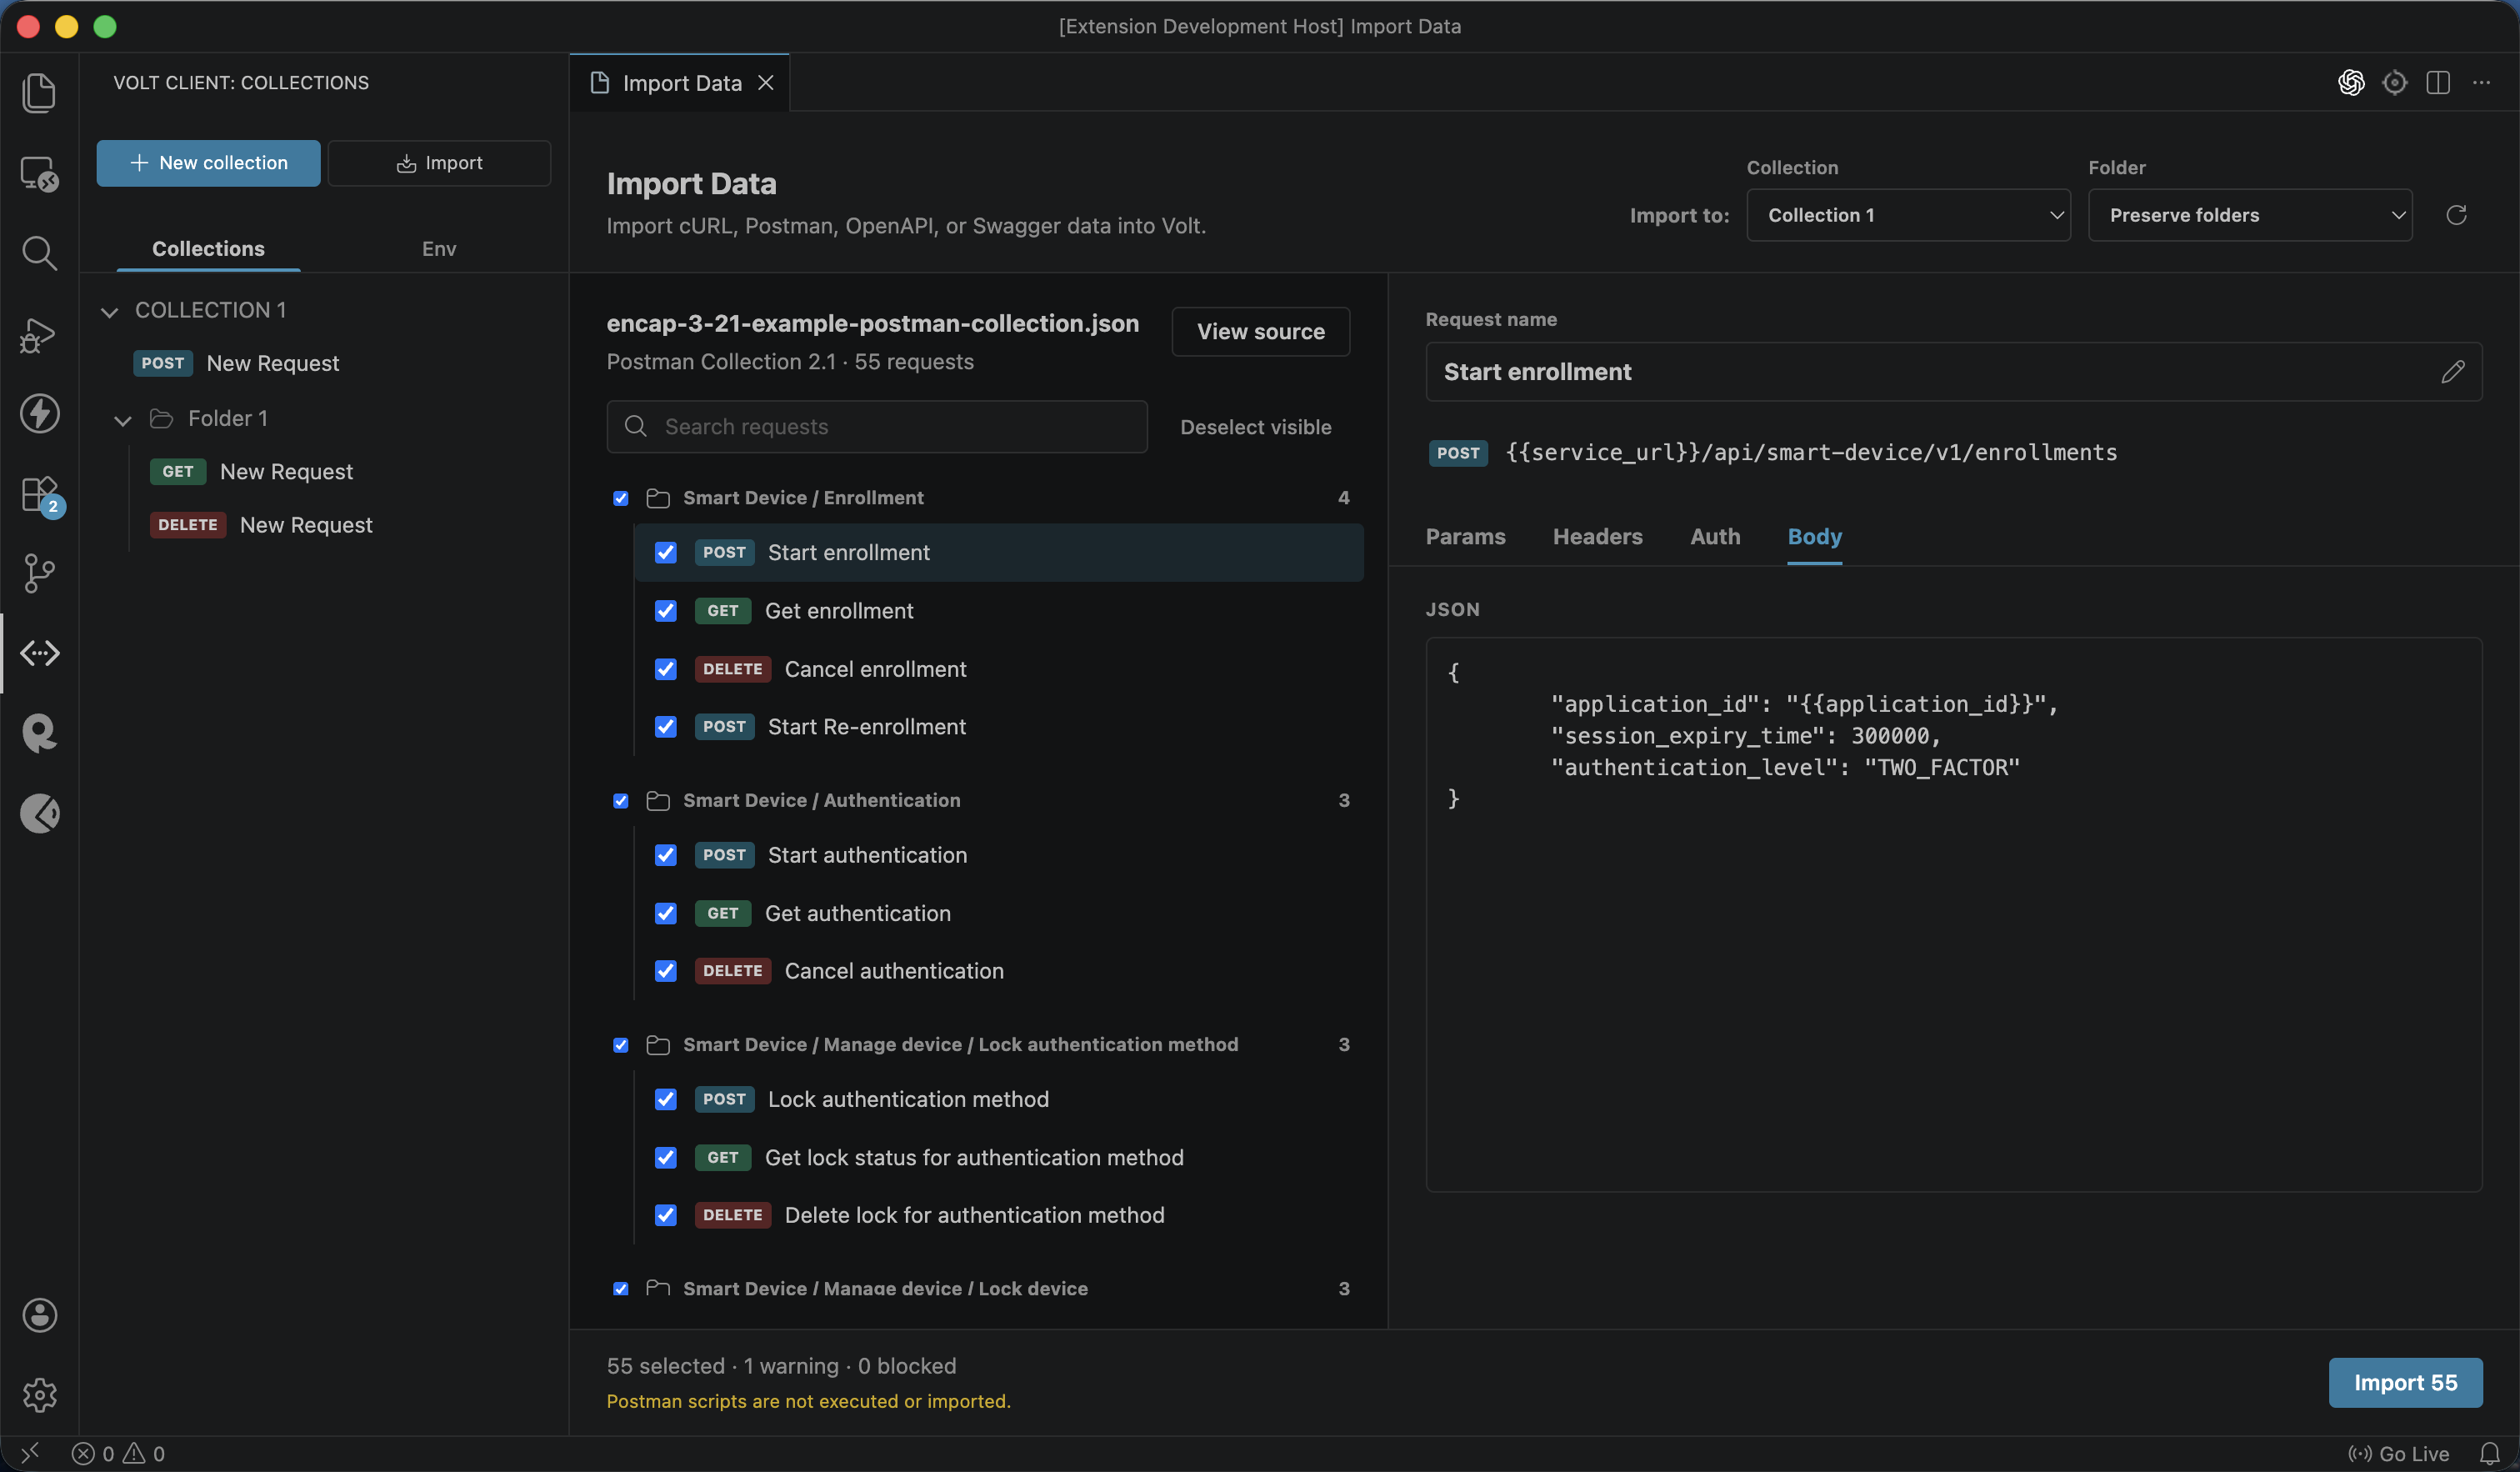Open the Headers tab

point(1597,536)
